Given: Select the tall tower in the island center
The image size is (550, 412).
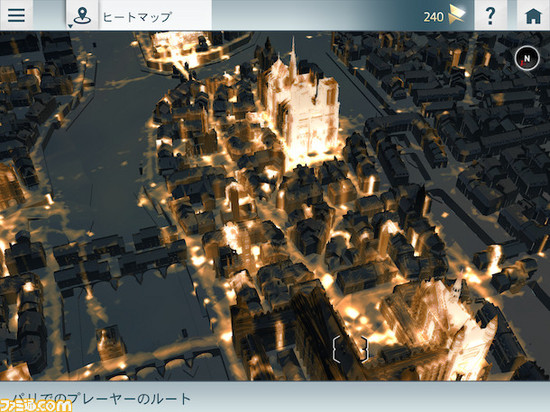Looking at the screenshot, I should [x=234, y=202].
